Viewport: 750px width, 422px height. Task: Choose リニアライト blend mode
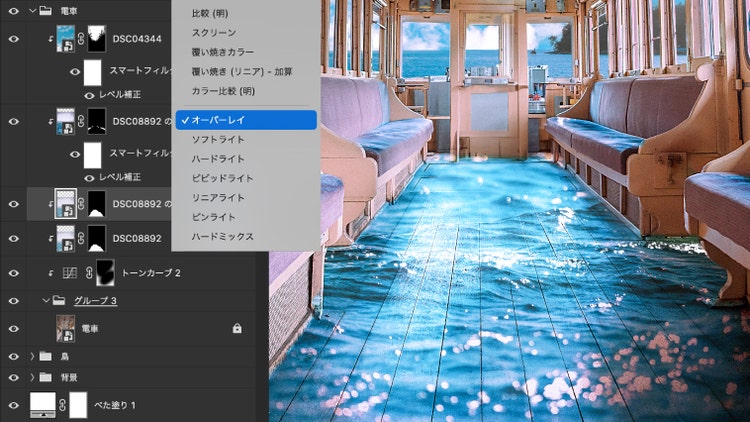pos(218,198)
